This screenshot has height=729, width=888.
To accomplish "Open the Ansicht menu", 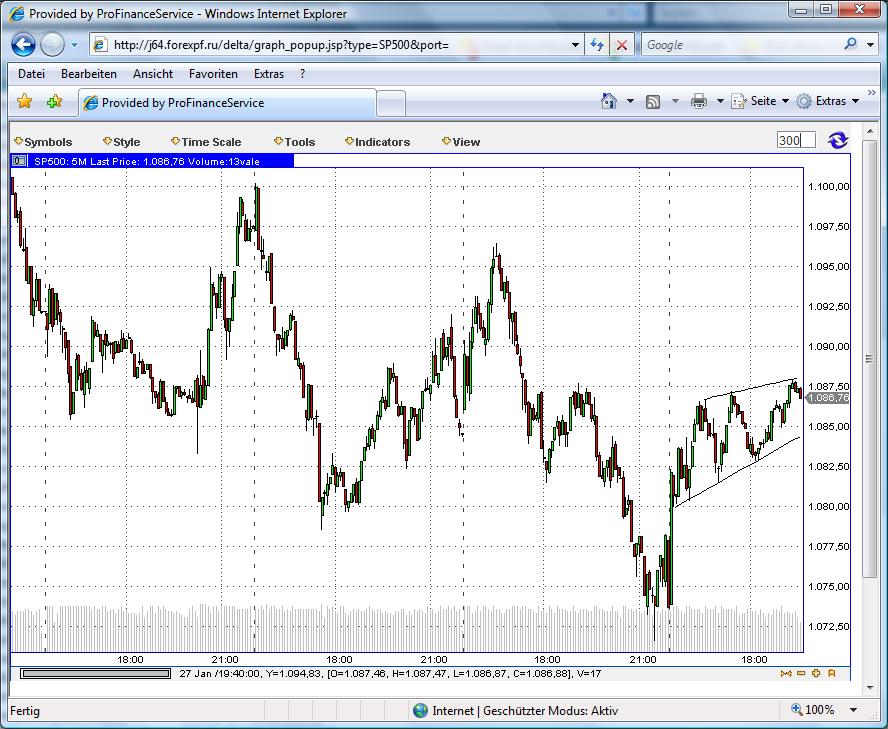I will click(153, 74).
